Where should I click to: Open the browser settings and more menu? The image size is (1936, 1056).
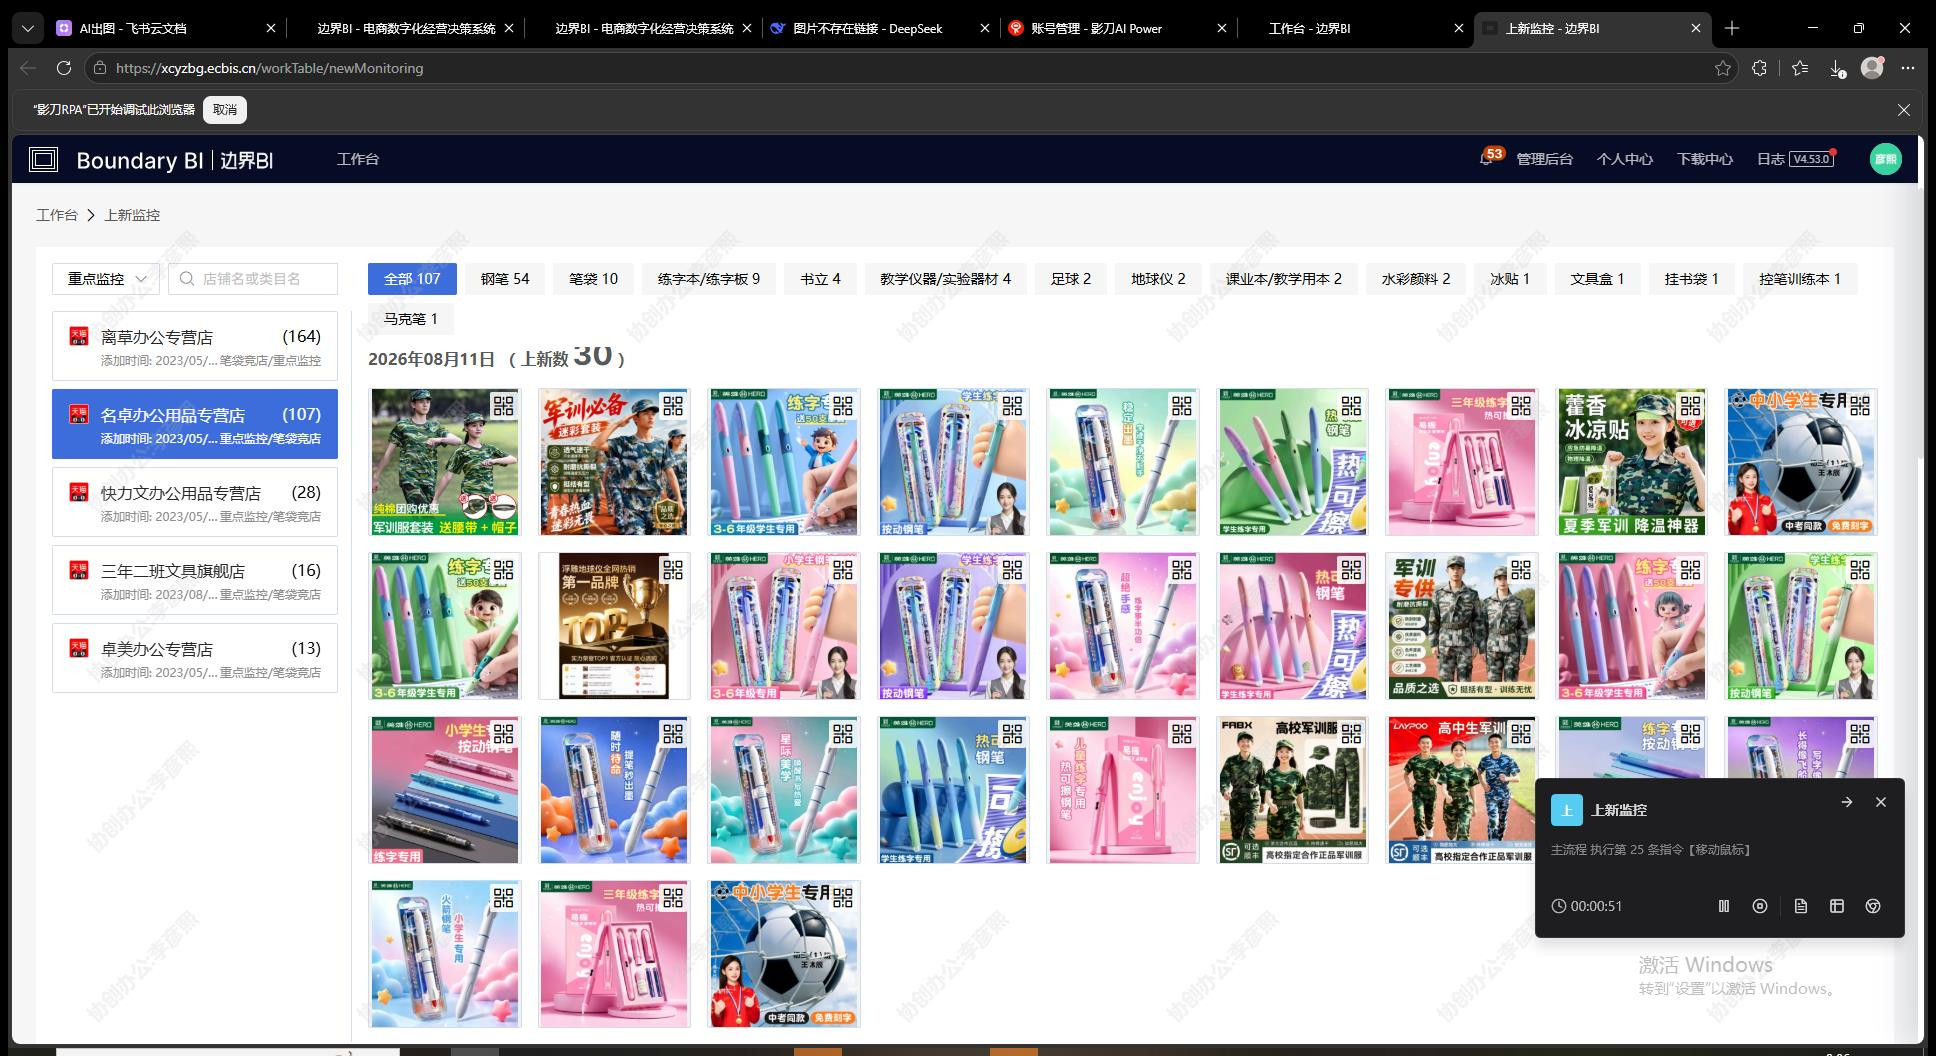pos(1908,68)
